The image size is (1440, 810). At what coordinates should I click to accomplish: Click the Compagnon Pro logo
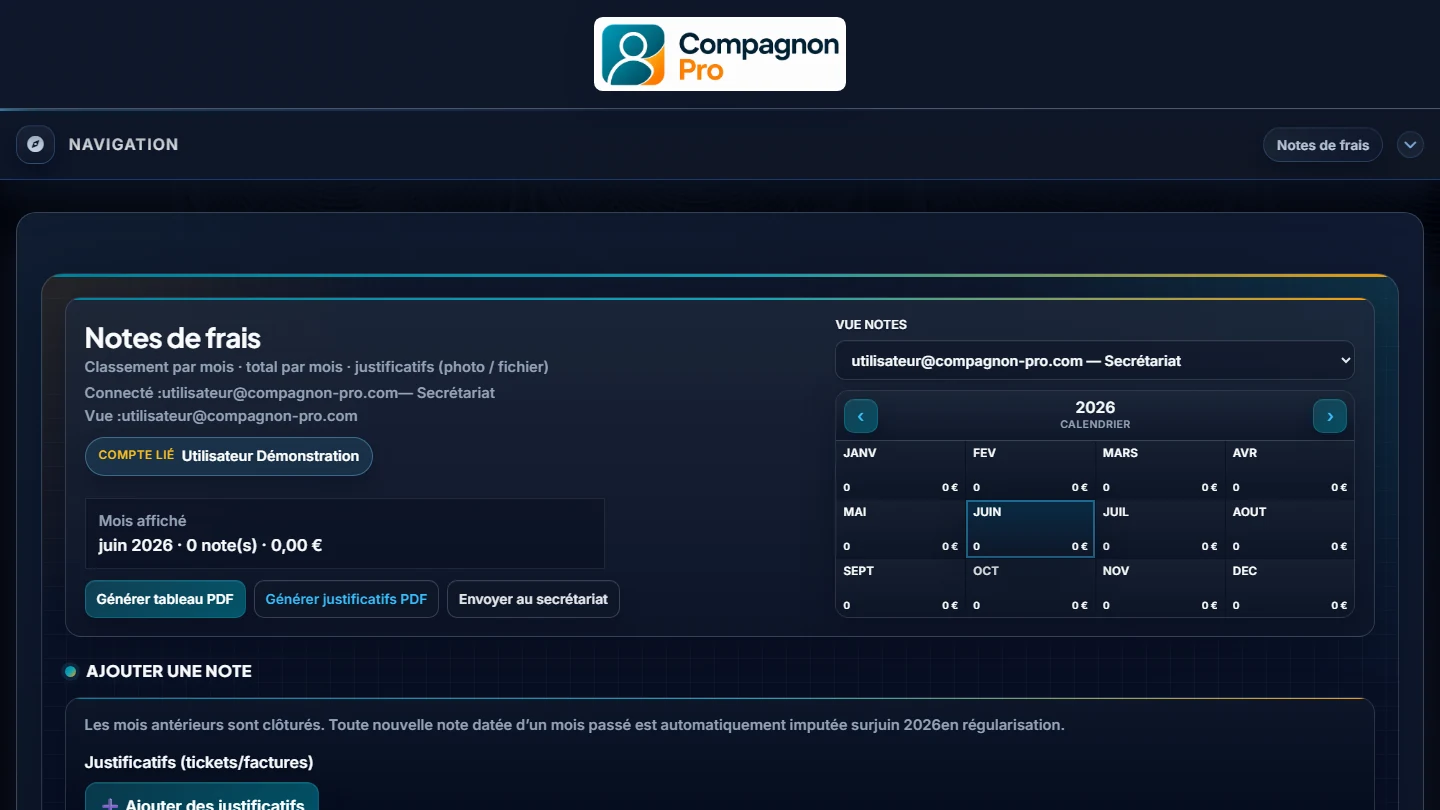[x=720, y=54]
